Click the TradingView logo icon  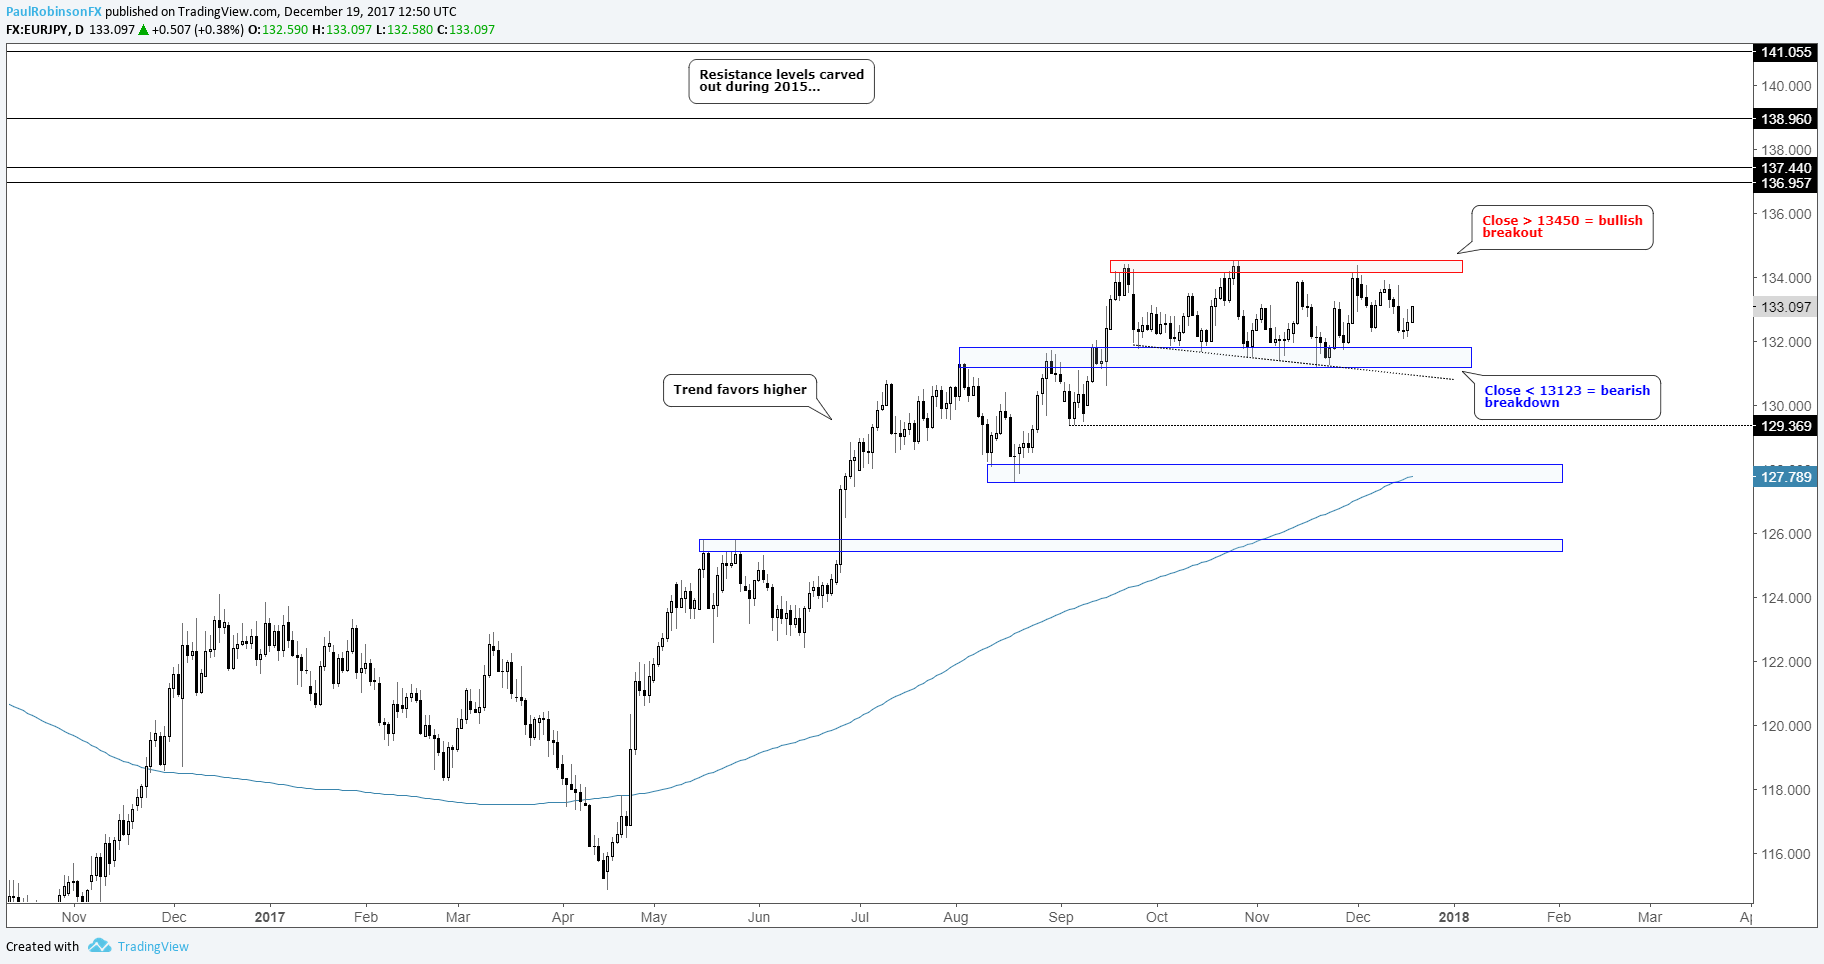(x=99, y=946)
